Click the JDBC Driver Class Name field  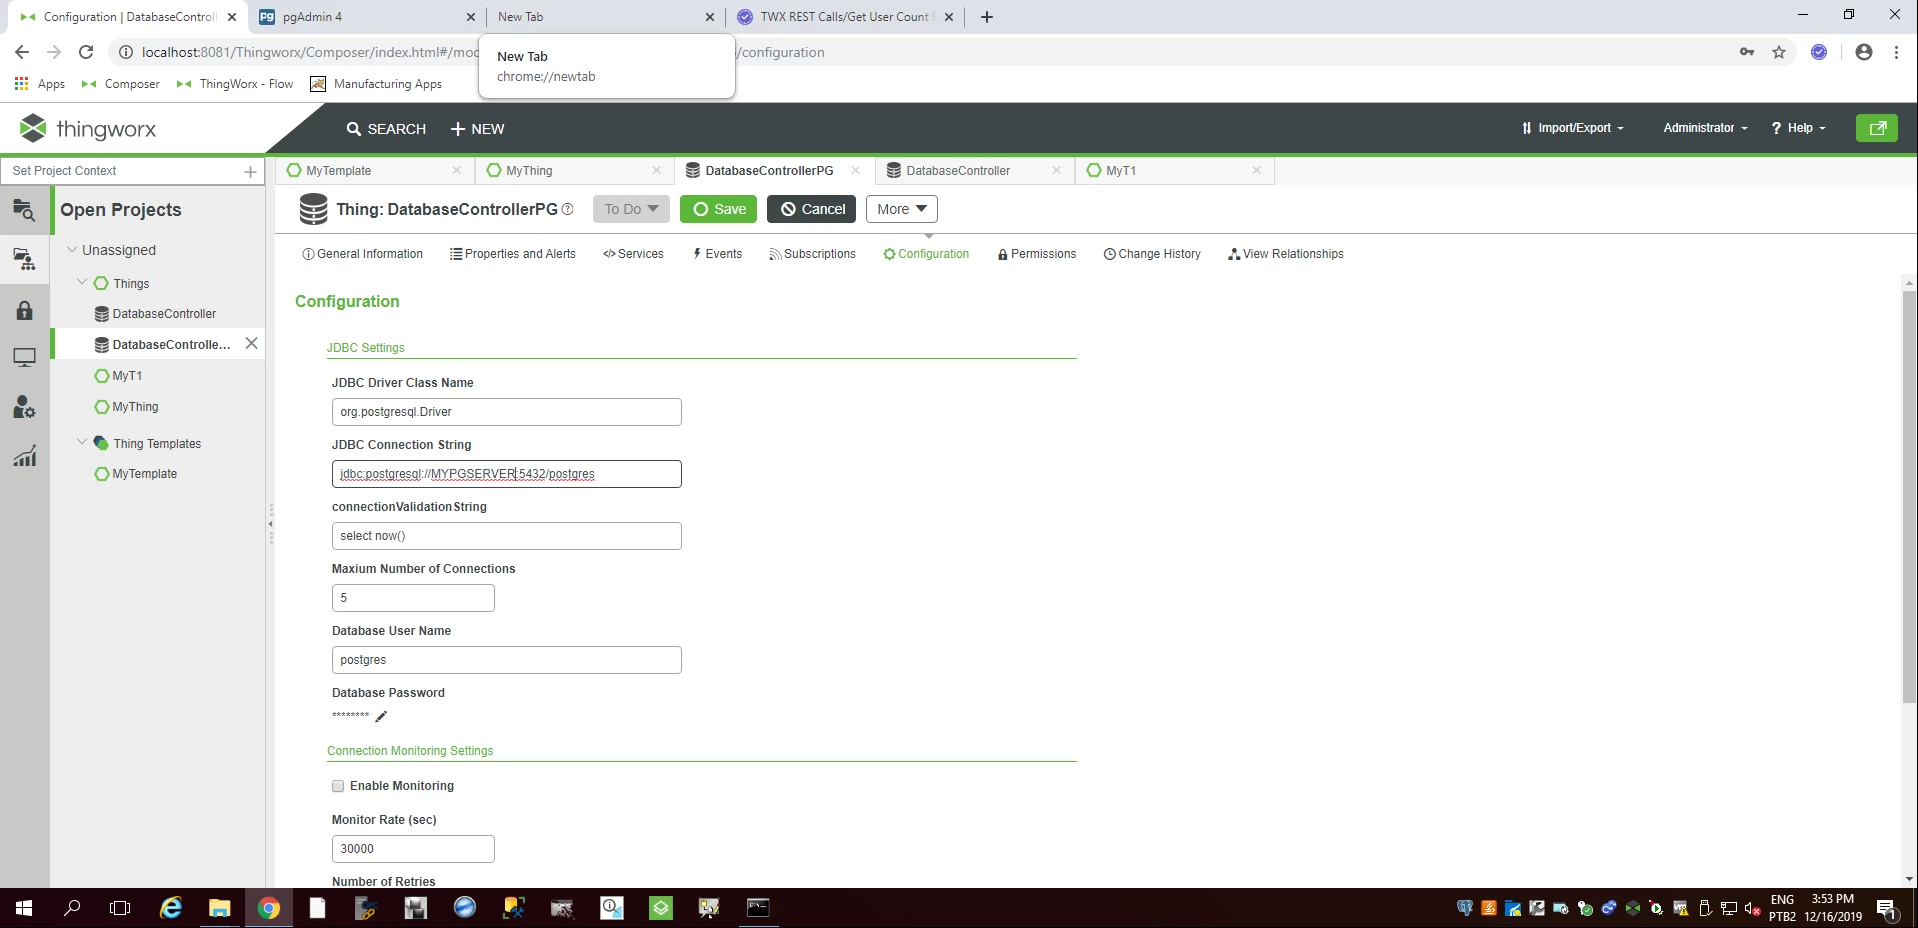pos(507,412)
